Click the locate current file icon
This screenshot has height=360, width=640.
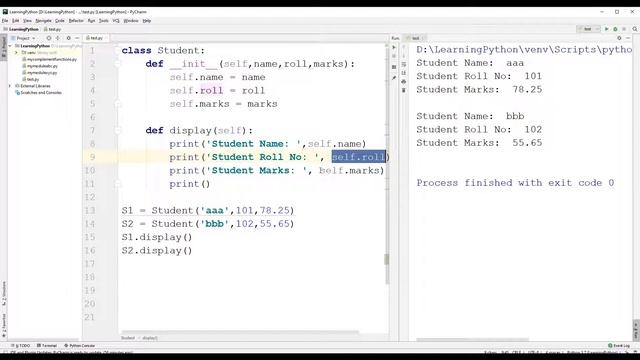(49, 38)
